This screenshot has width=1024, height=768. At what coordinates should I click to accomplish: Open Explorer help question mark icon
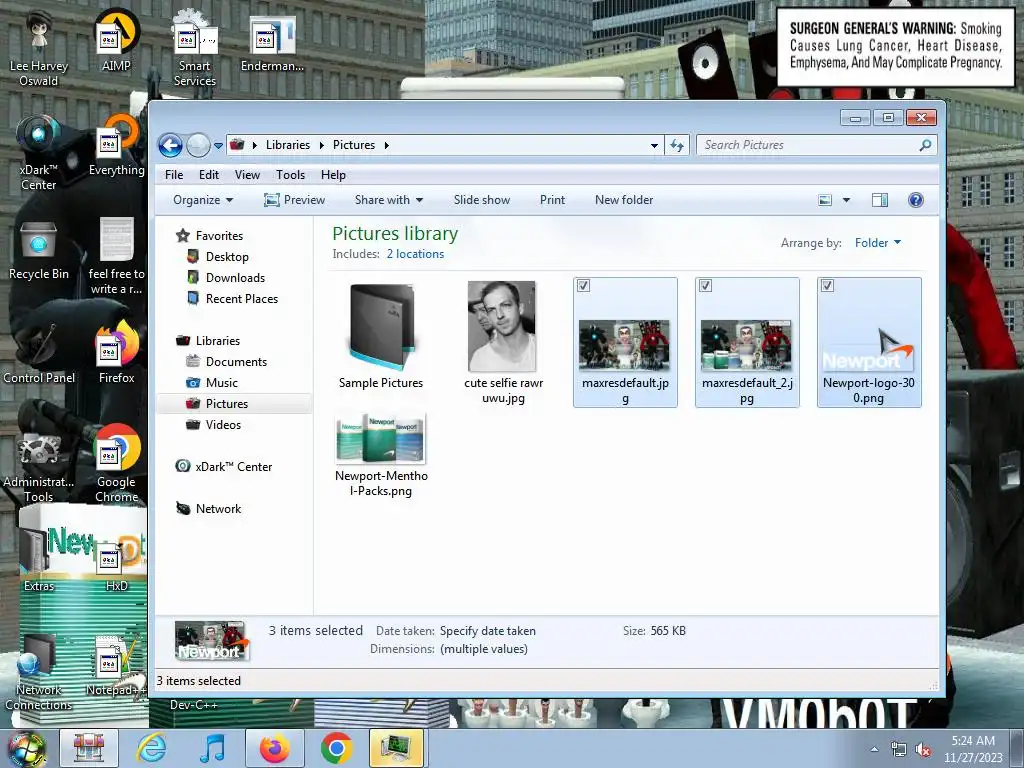pyautogui.click(x=916, y=200)
